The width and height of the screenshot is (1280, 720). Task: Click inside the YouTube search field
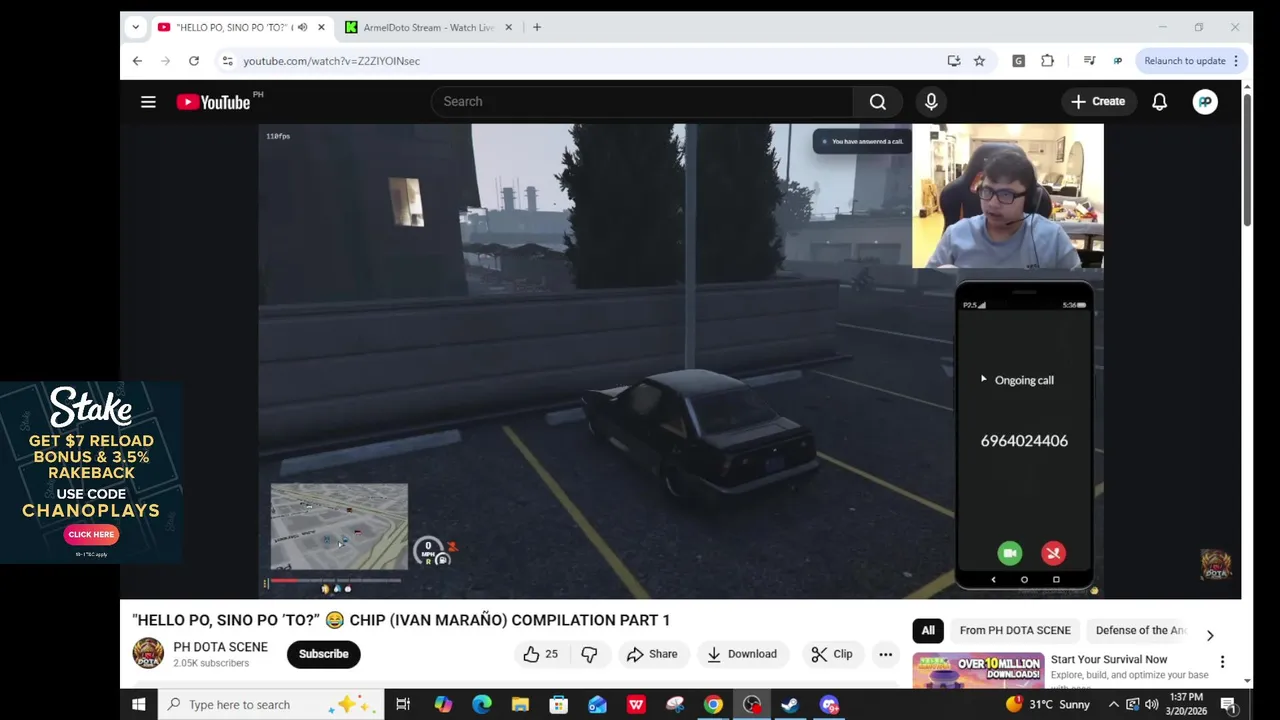coord(642,101)
